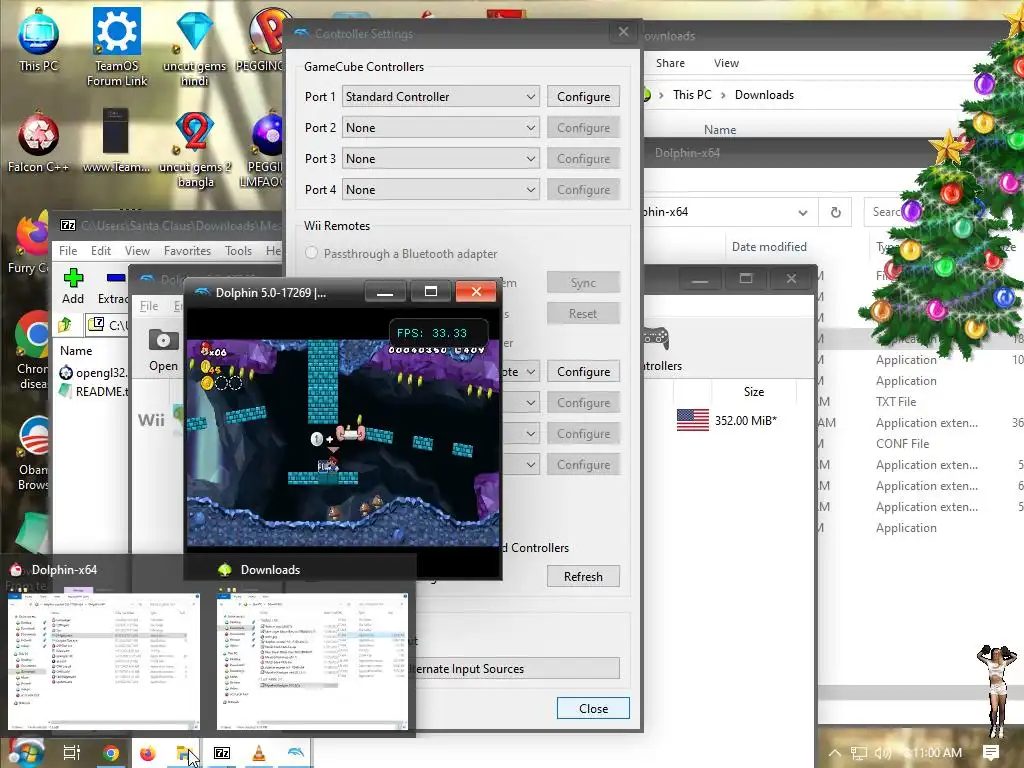
Task: Click This PC in the breadcrumb path
Action: coord(692,95)
